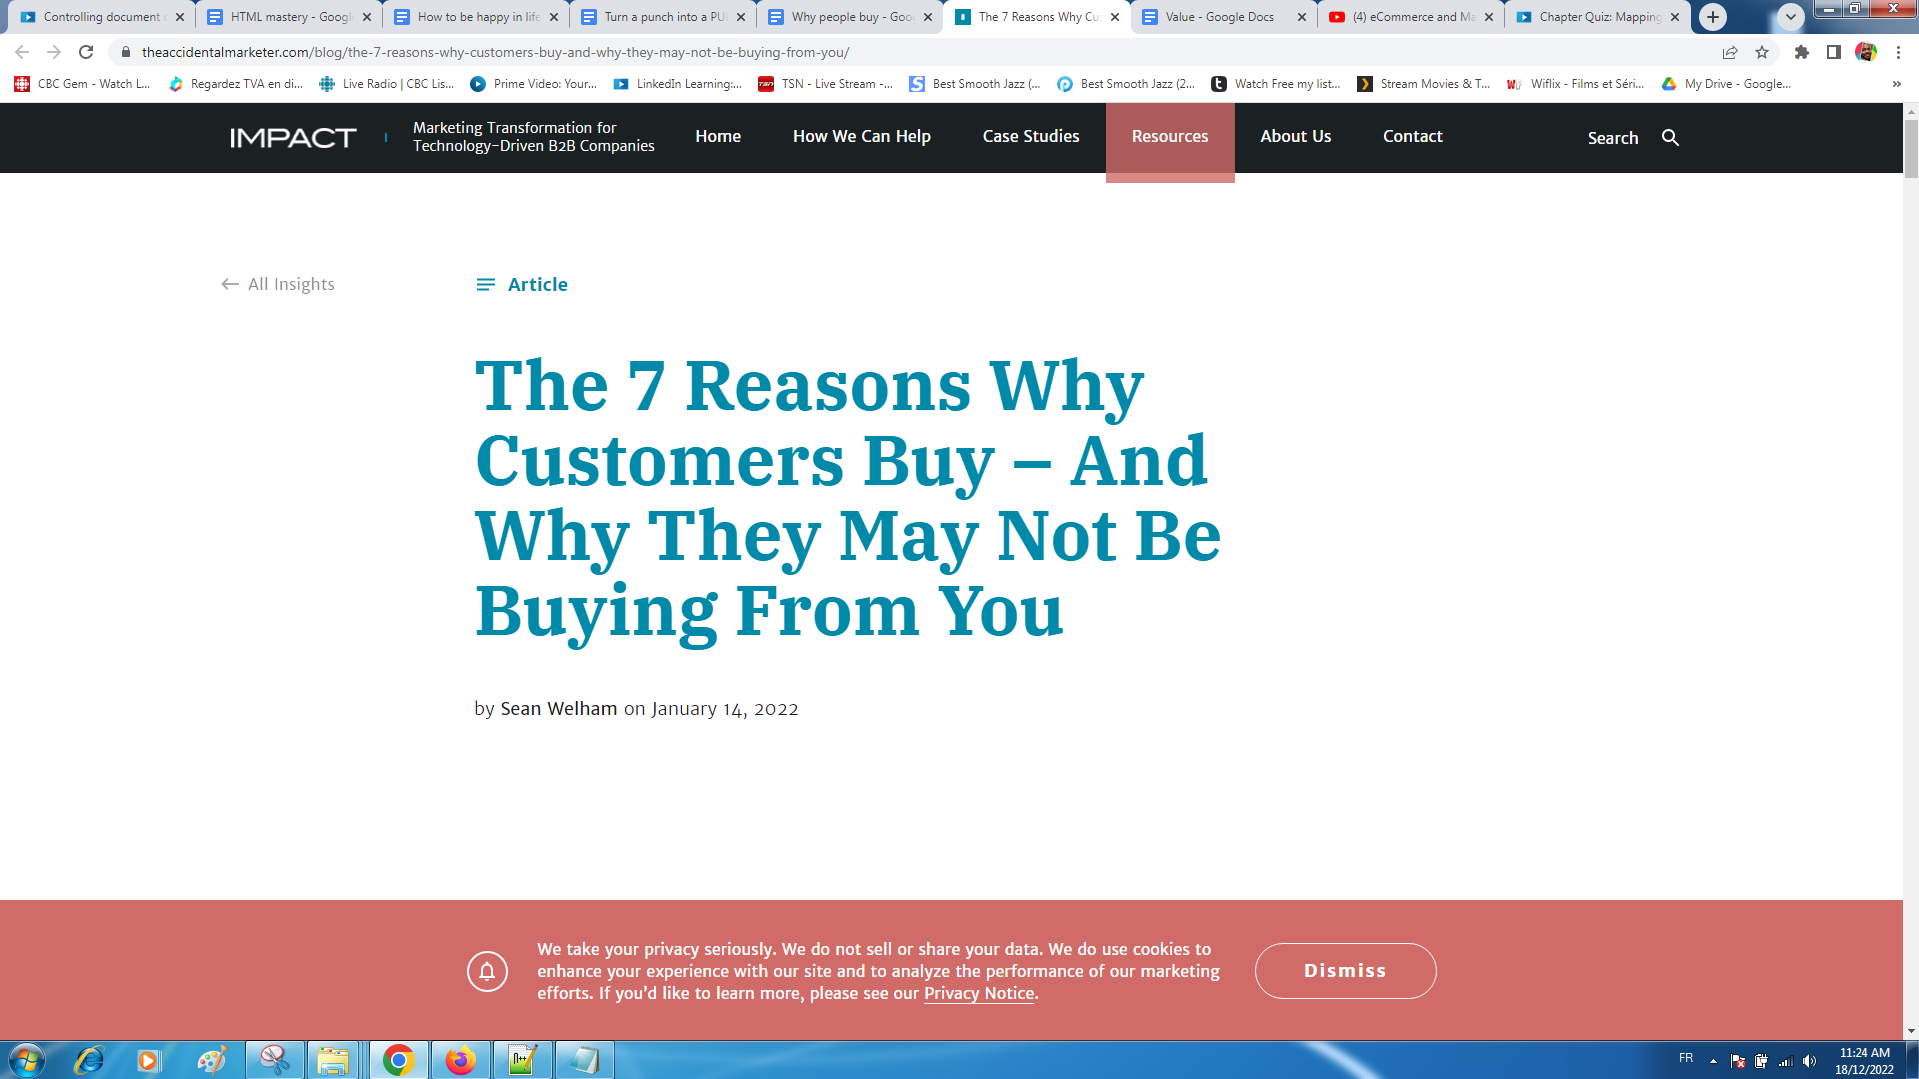Bookmark this page with the star icon
Image resolution: width=1919 pixels, height=1079 pixels.
click(x=1762, y=52)
